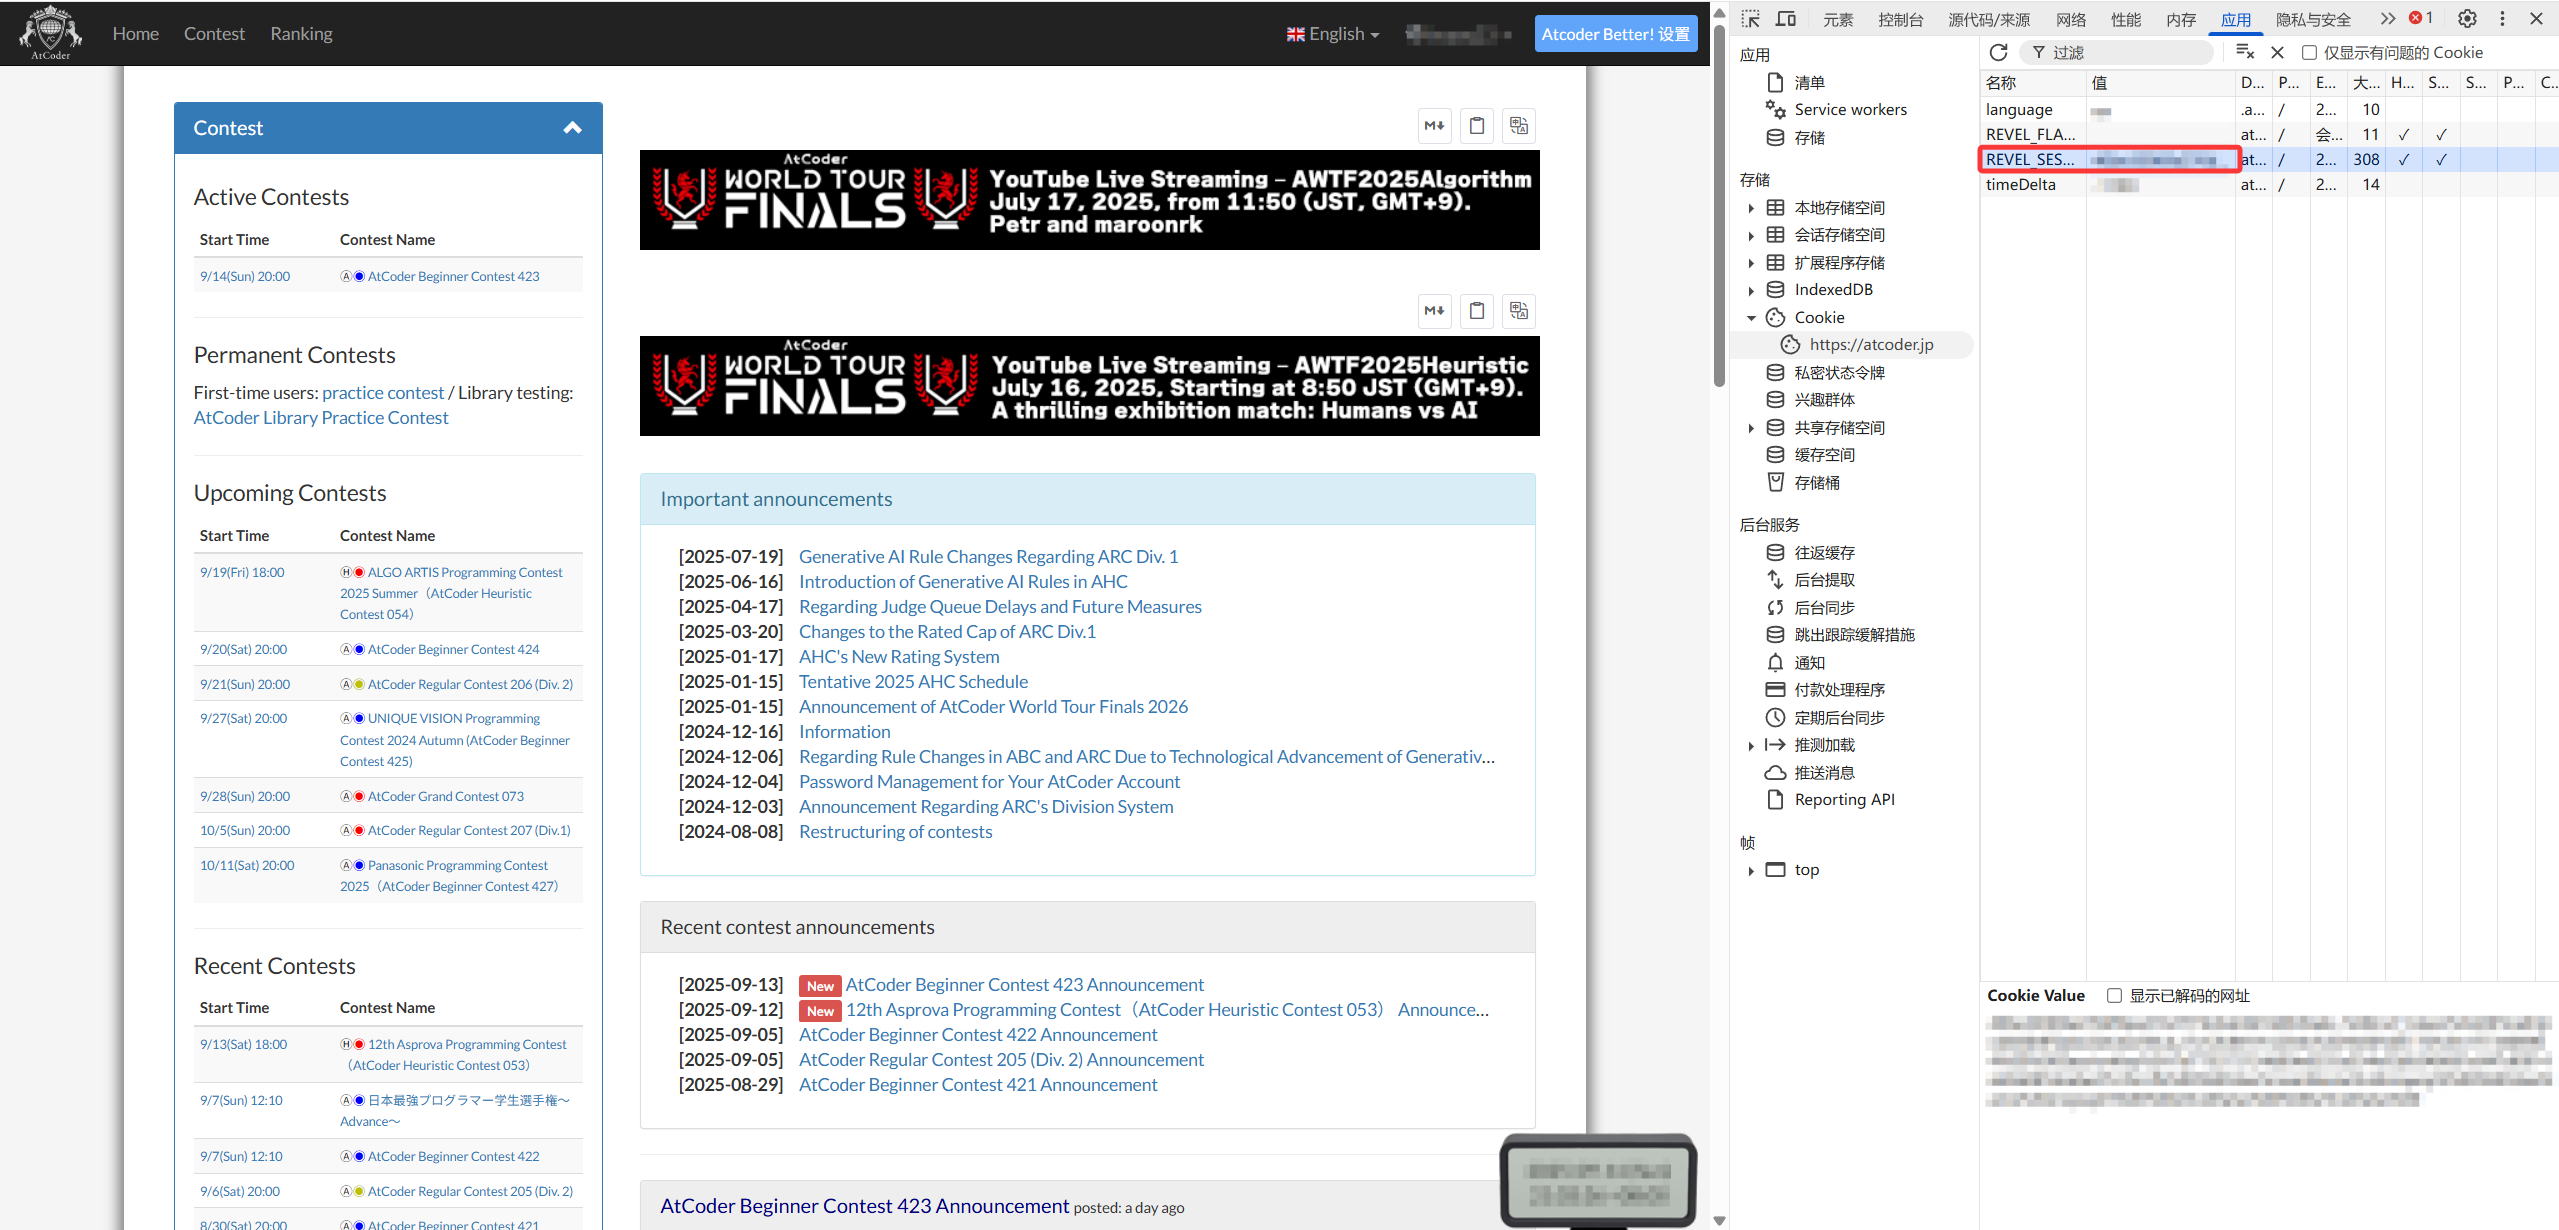This screenshot has width=2559, height=1230.
Task: Click the first banner's Markdown copy icon
Action: [1435, 126]
